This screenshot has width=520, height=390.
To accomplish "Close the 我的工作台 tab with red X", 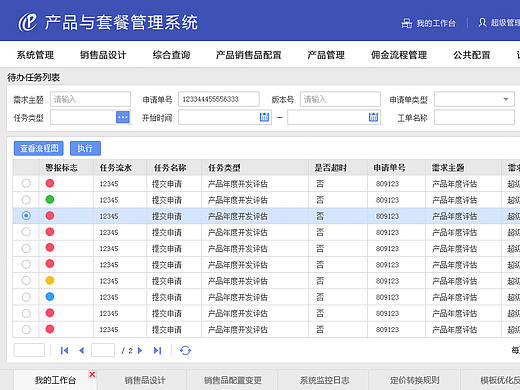I will point(92,374).
